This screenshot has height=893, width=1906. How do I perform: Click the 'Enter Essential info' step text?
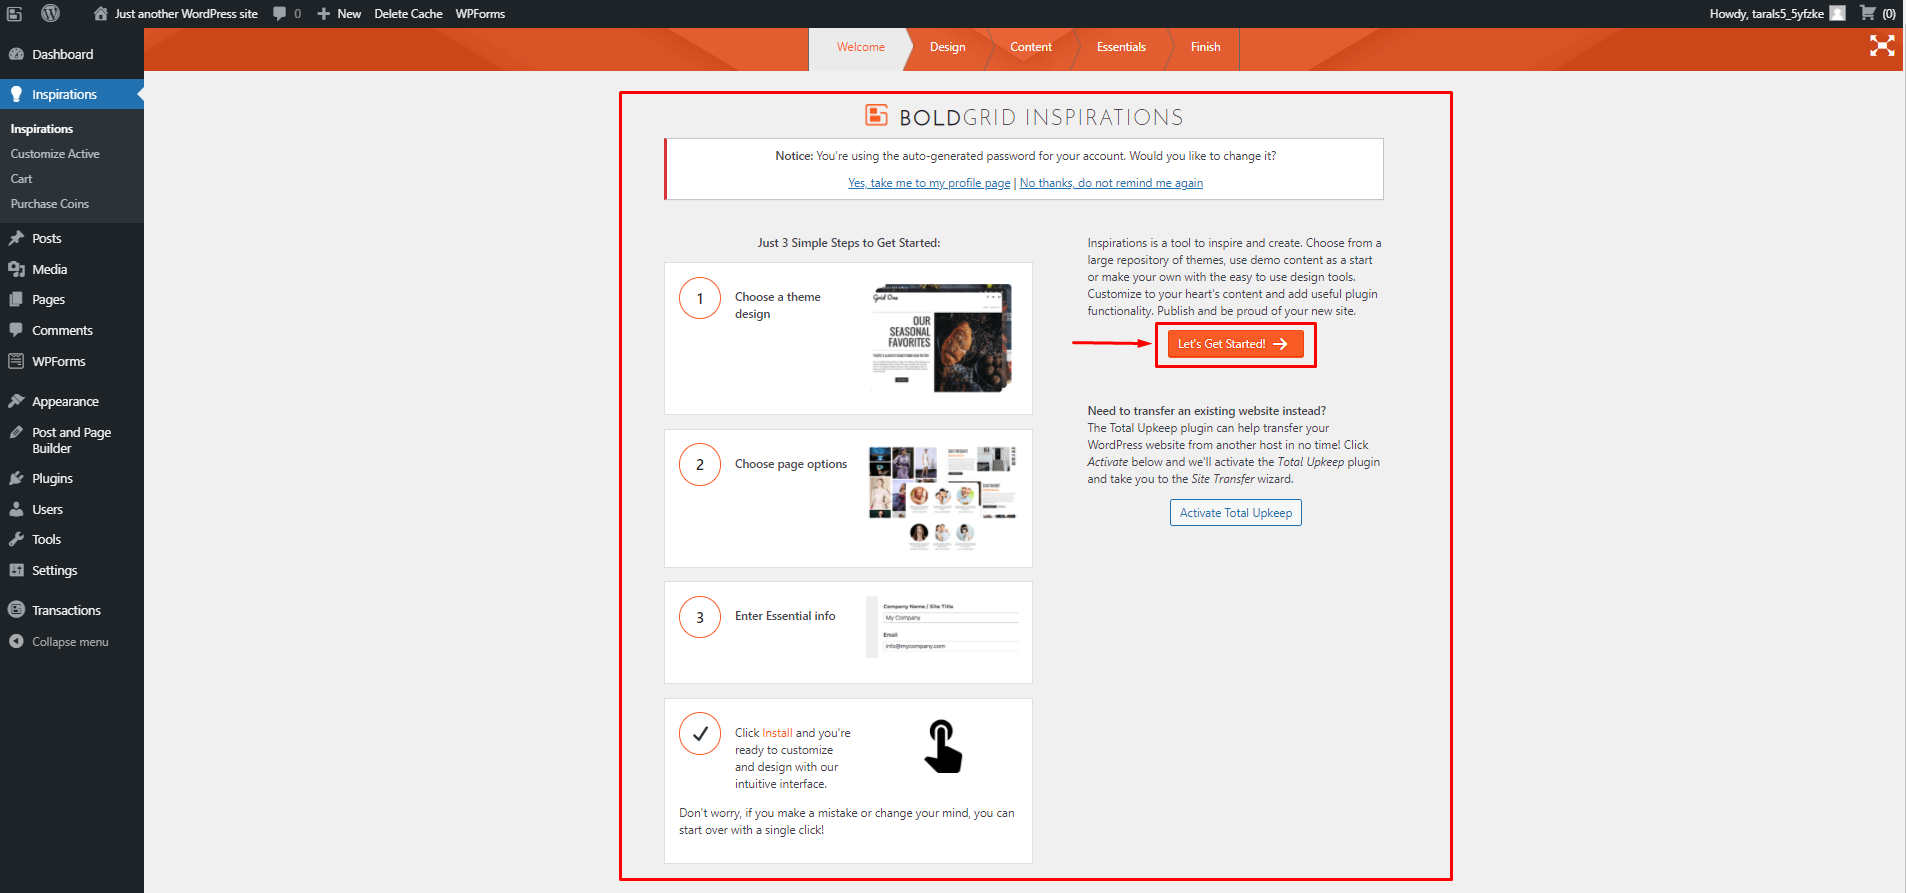click(x=785, y=616)
